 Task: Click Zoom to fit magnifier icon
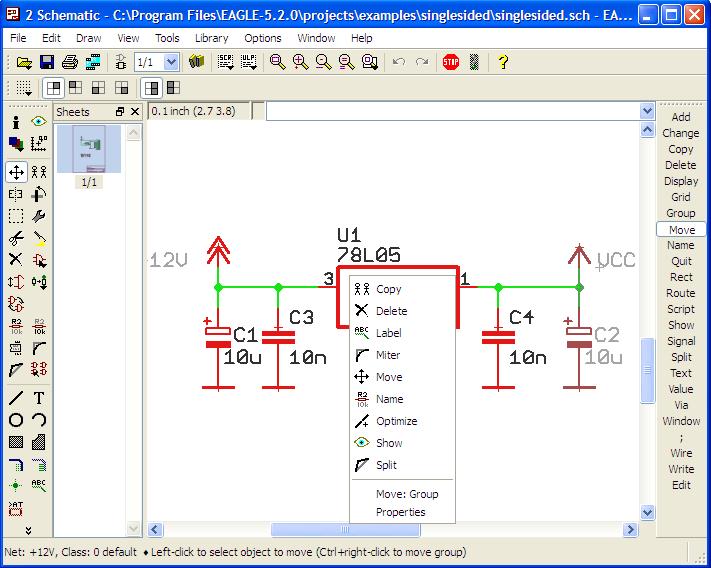pos(278,62)
